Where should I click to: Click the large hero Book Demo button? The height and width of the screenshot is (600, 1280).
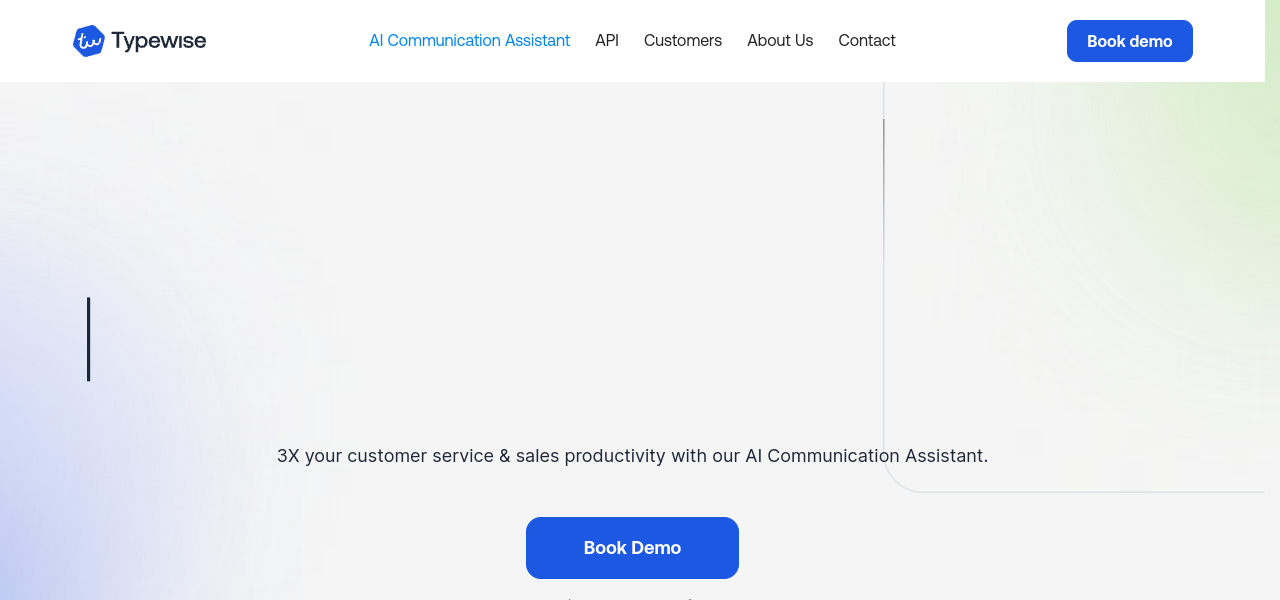(x=632, y=548)
